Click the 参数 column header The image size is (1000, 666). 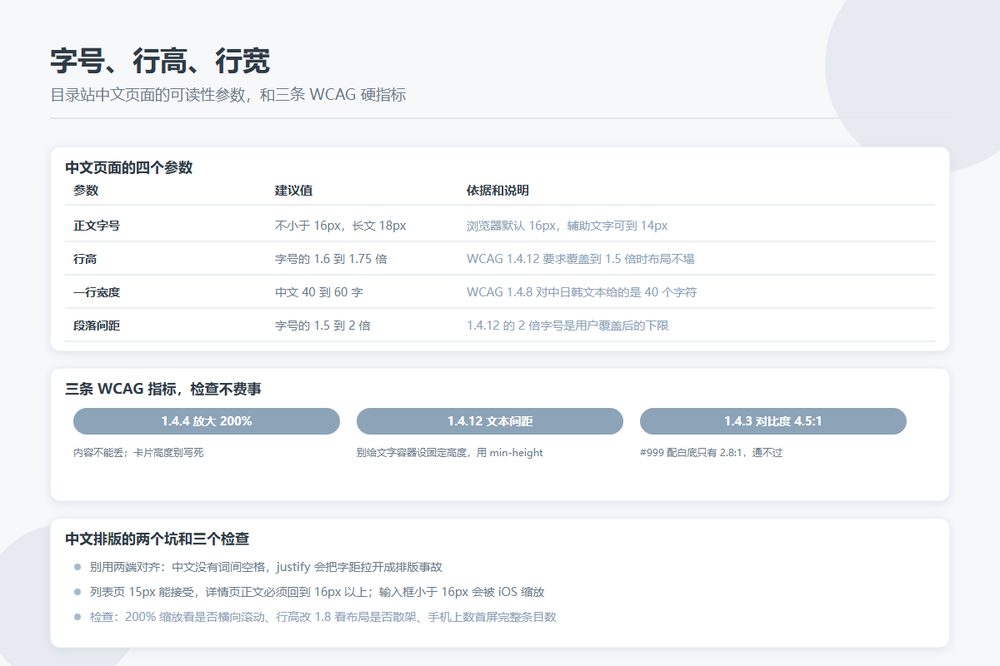pos(86,190)
